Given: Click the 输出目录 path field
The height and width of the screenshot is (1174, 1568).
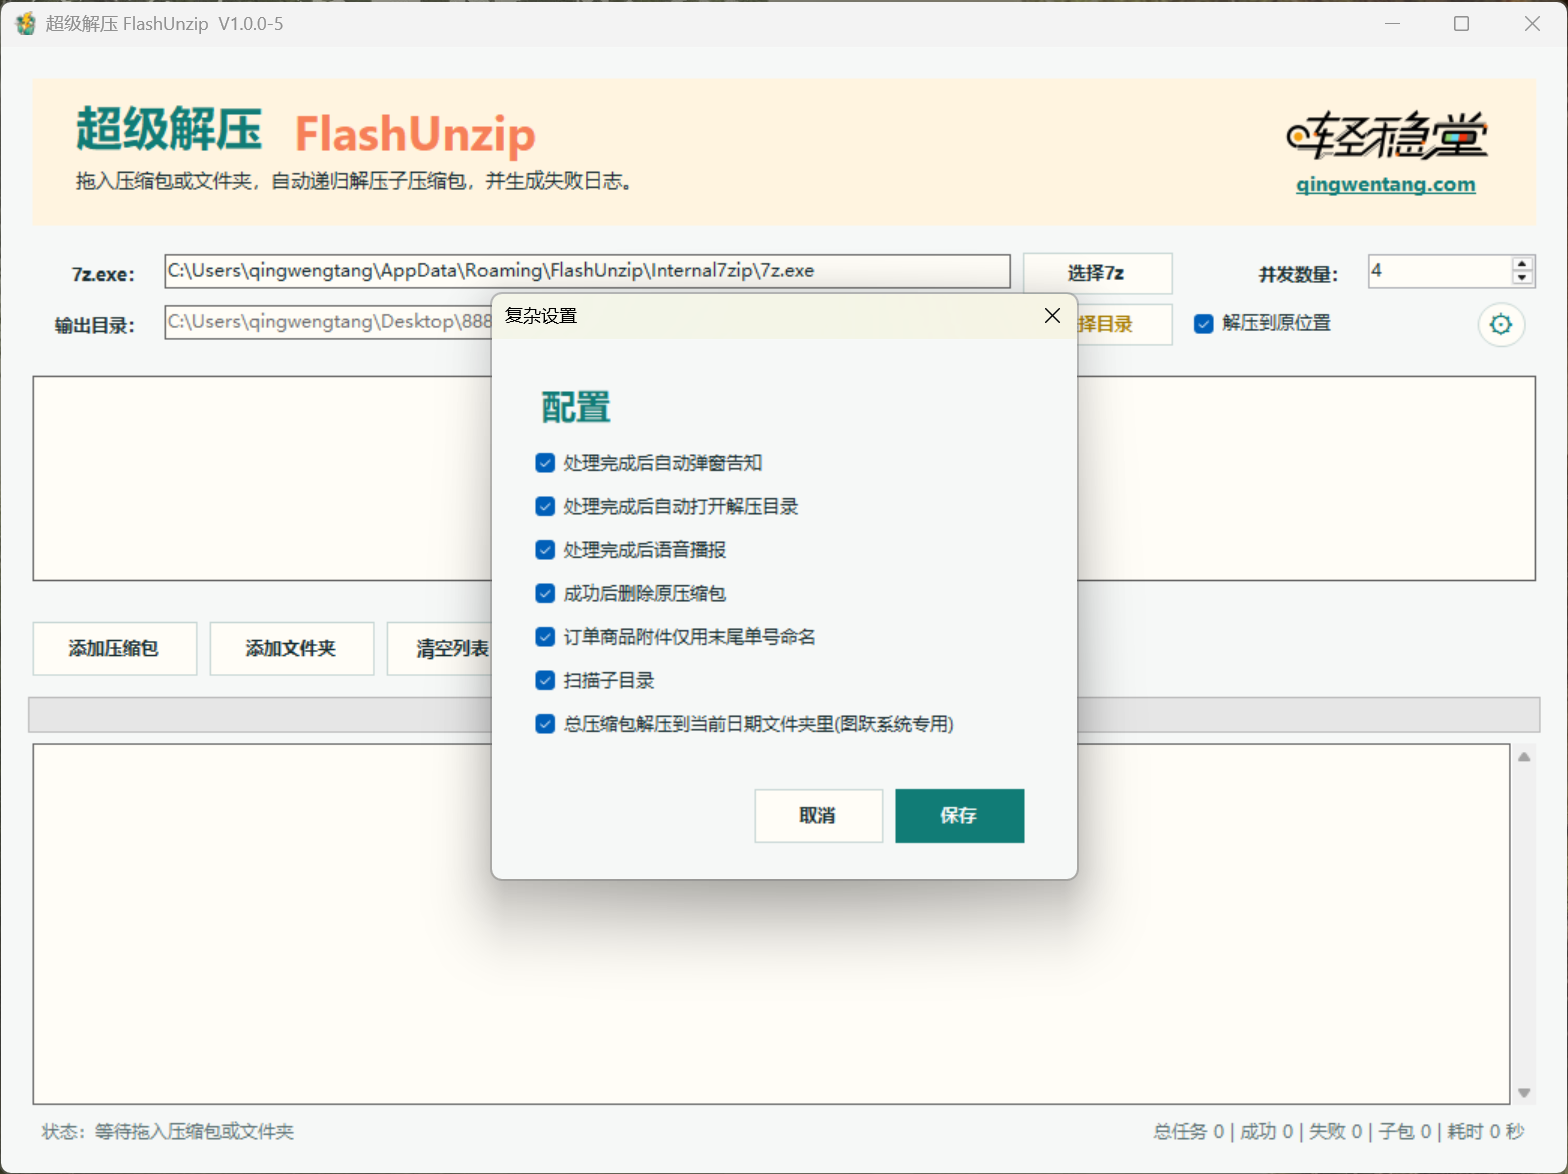Looking at the screenshot, I should point(328,322).
